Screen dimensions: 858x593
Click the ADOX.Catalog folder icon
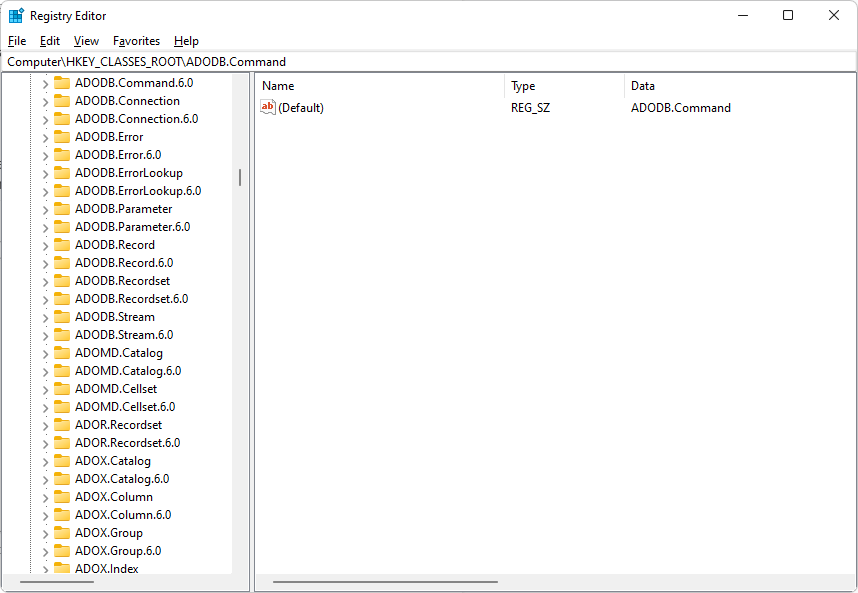click(x=62, y=461)
